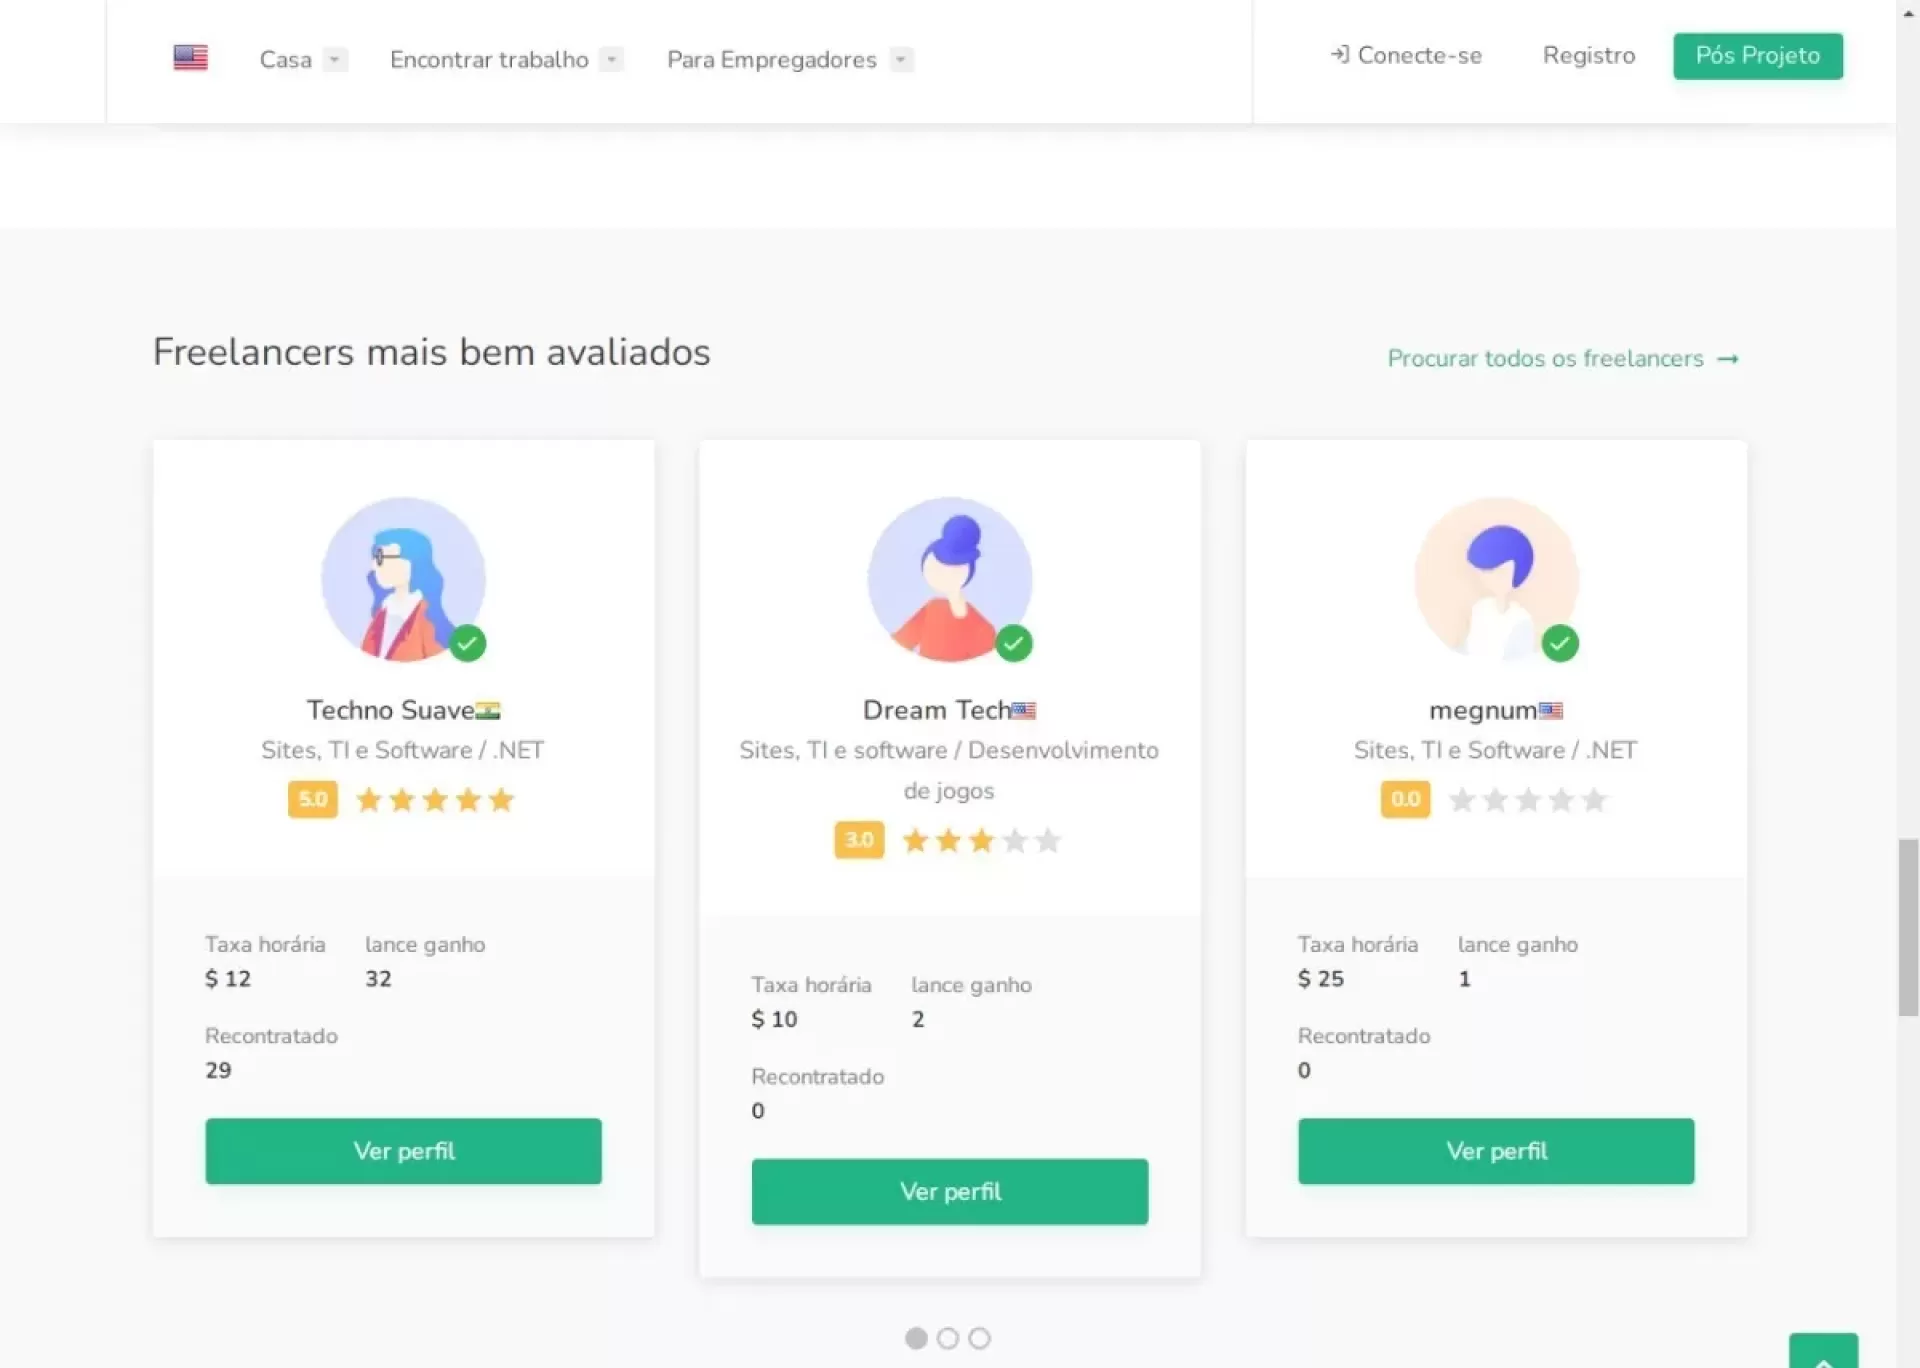This screenshot has height=1368, width=1920.
Task: Click the US flag language icon
Action: click(190, 58)
